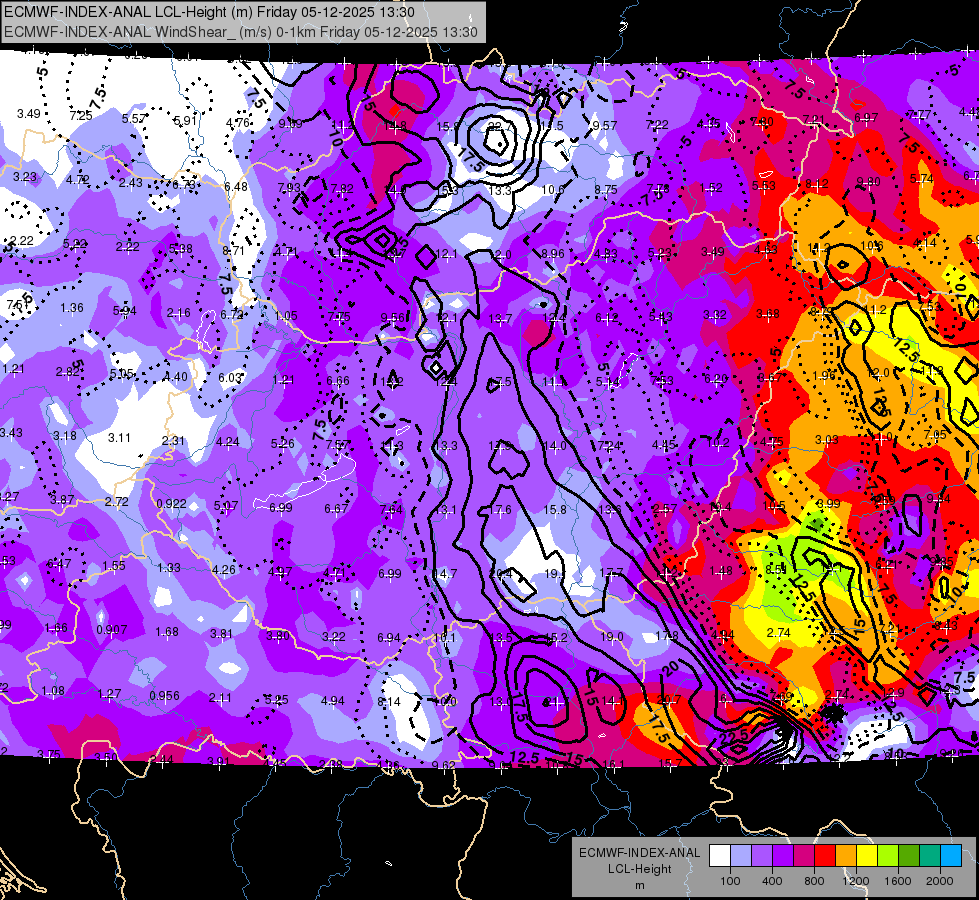Click the medium purple legend swatch
The width and height of the screenshot is (979, 900).
tap(762, 856)
